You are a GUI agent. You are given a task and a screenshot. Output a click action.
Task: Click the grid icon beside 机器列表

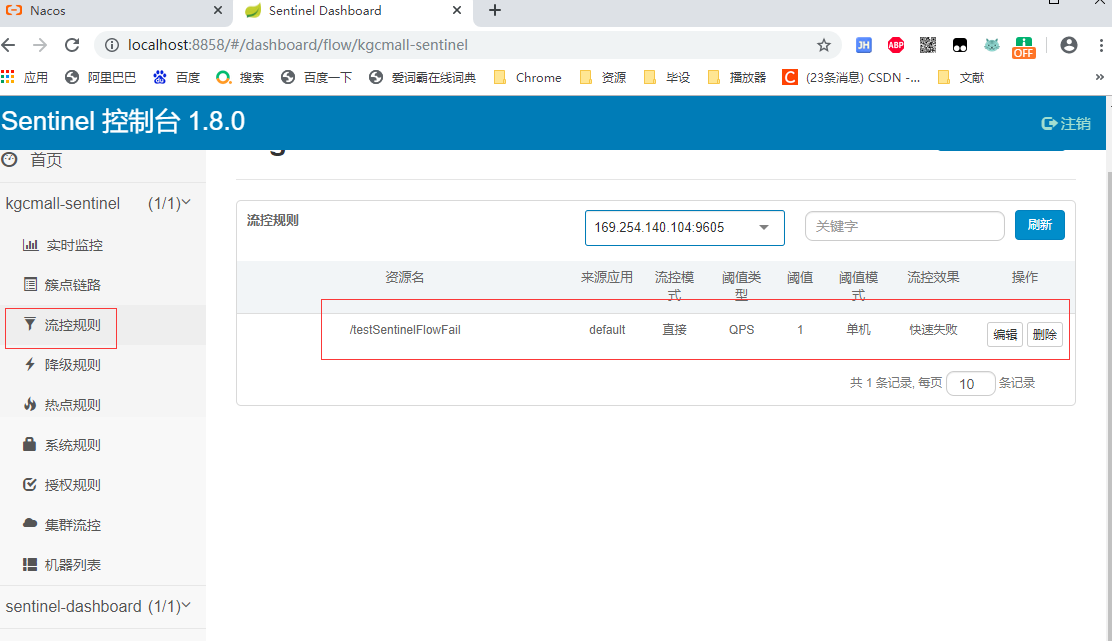(30, 564)
